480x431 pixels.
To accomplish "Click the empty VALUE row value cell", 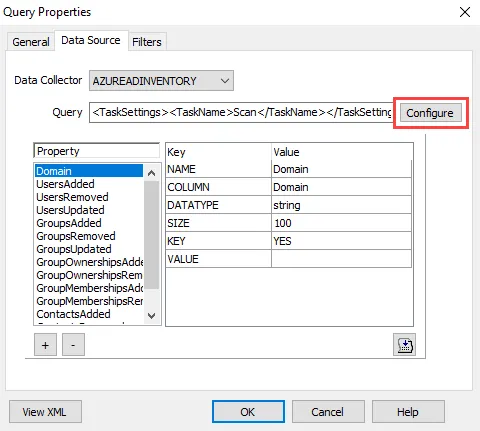I will (x=341, y=259).
